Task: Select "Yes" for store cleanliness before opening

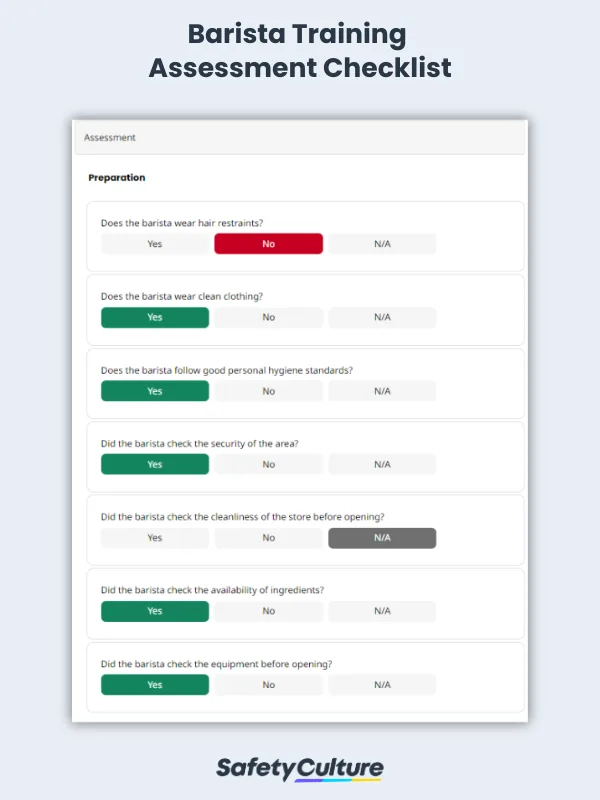Action: (154, 537)
